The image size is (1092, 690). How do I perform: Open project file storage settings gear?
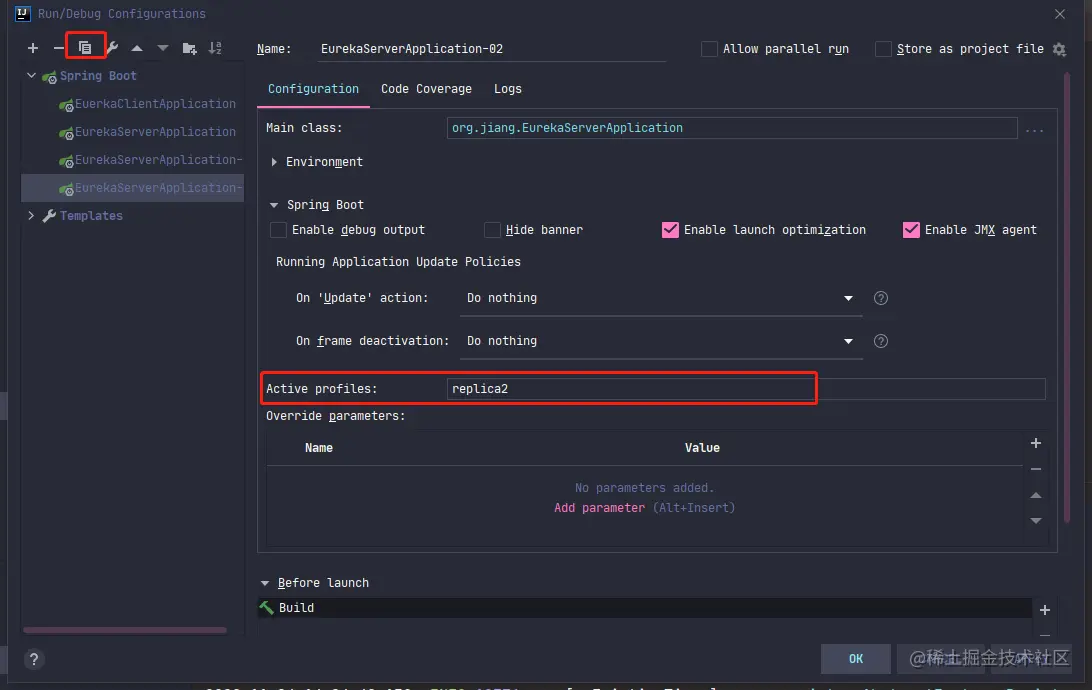[x=1059, y=49]
